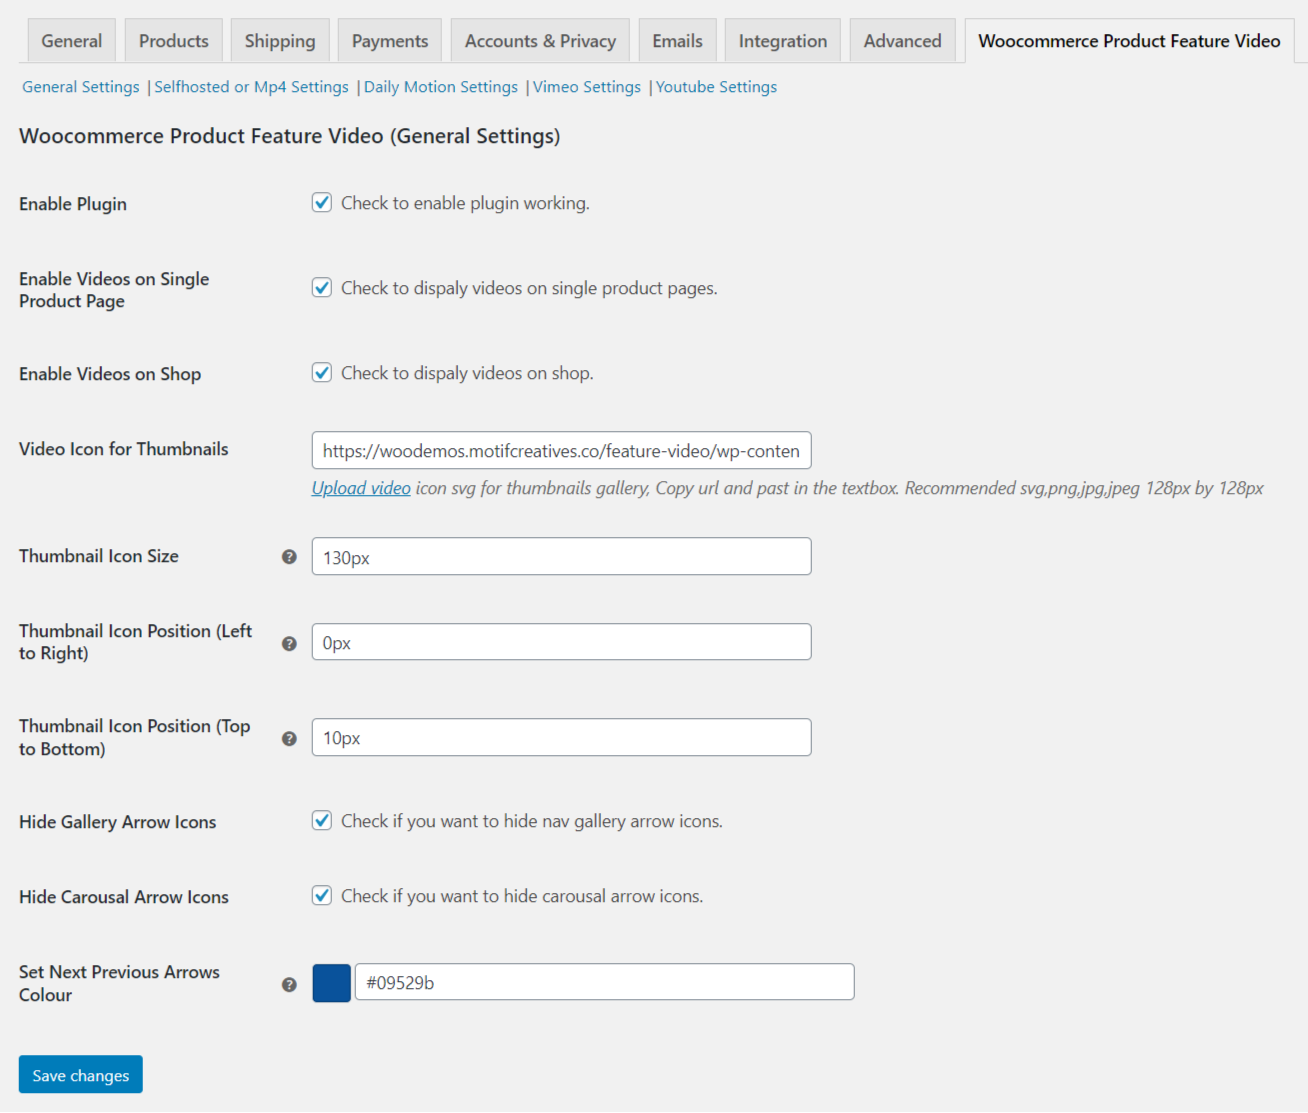
Task: Click help icon beside Thumbnail Icon Size
Action: pyautogui.click(x=289, y=557)
